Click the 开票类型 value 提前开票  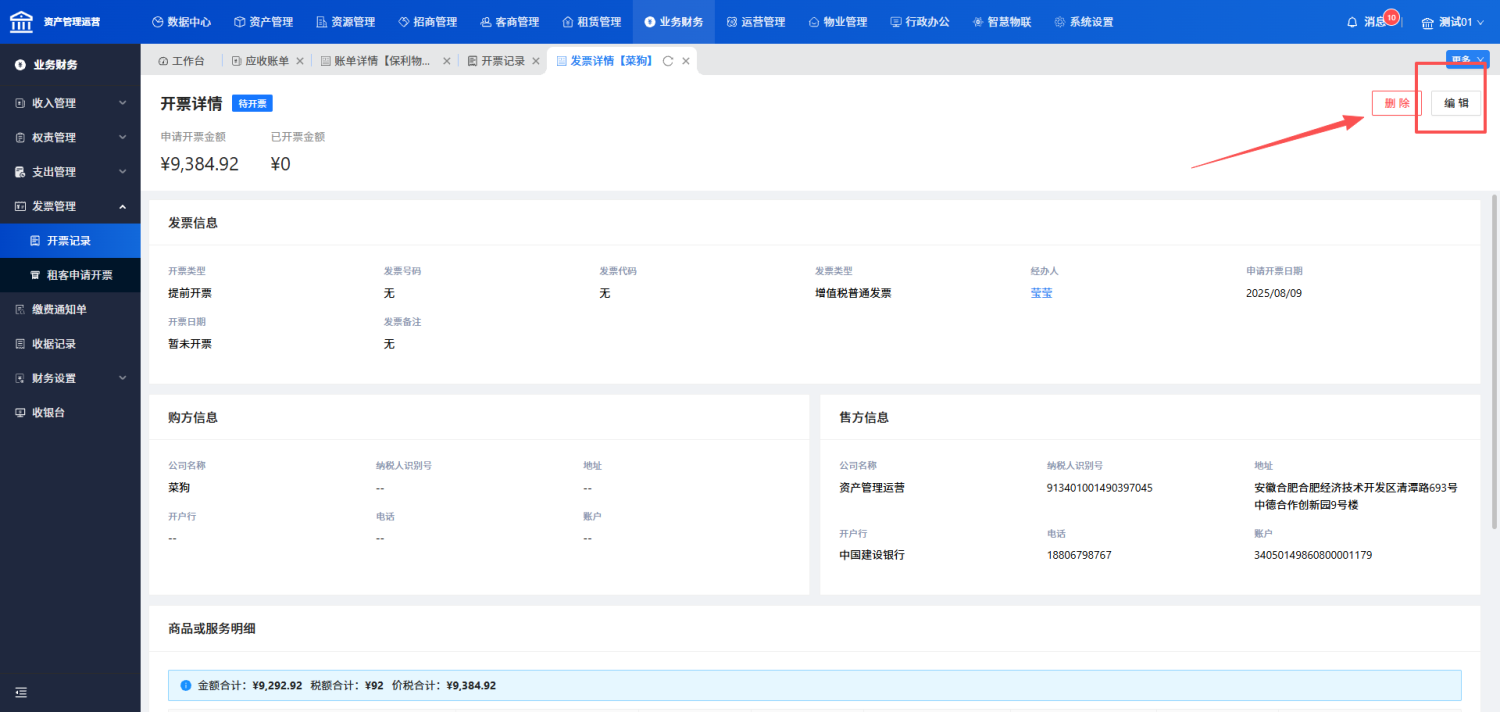[190, 293]
